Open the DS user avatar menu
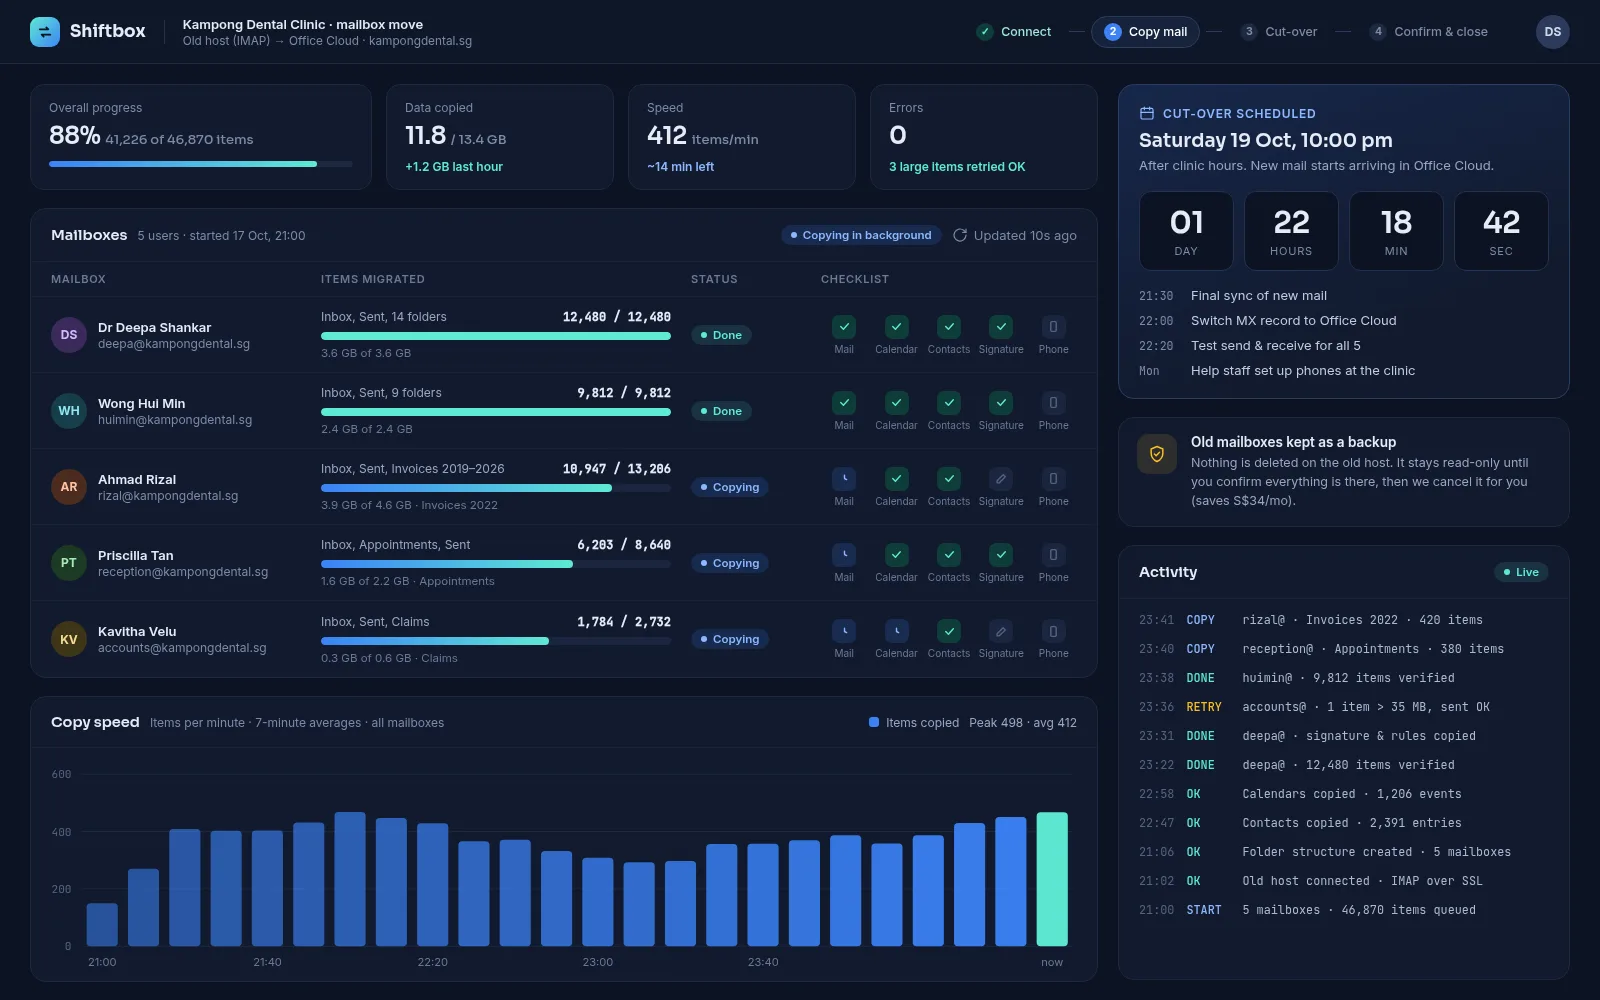This screenshot has height=1000, width=1600. tap(1552, 32)
